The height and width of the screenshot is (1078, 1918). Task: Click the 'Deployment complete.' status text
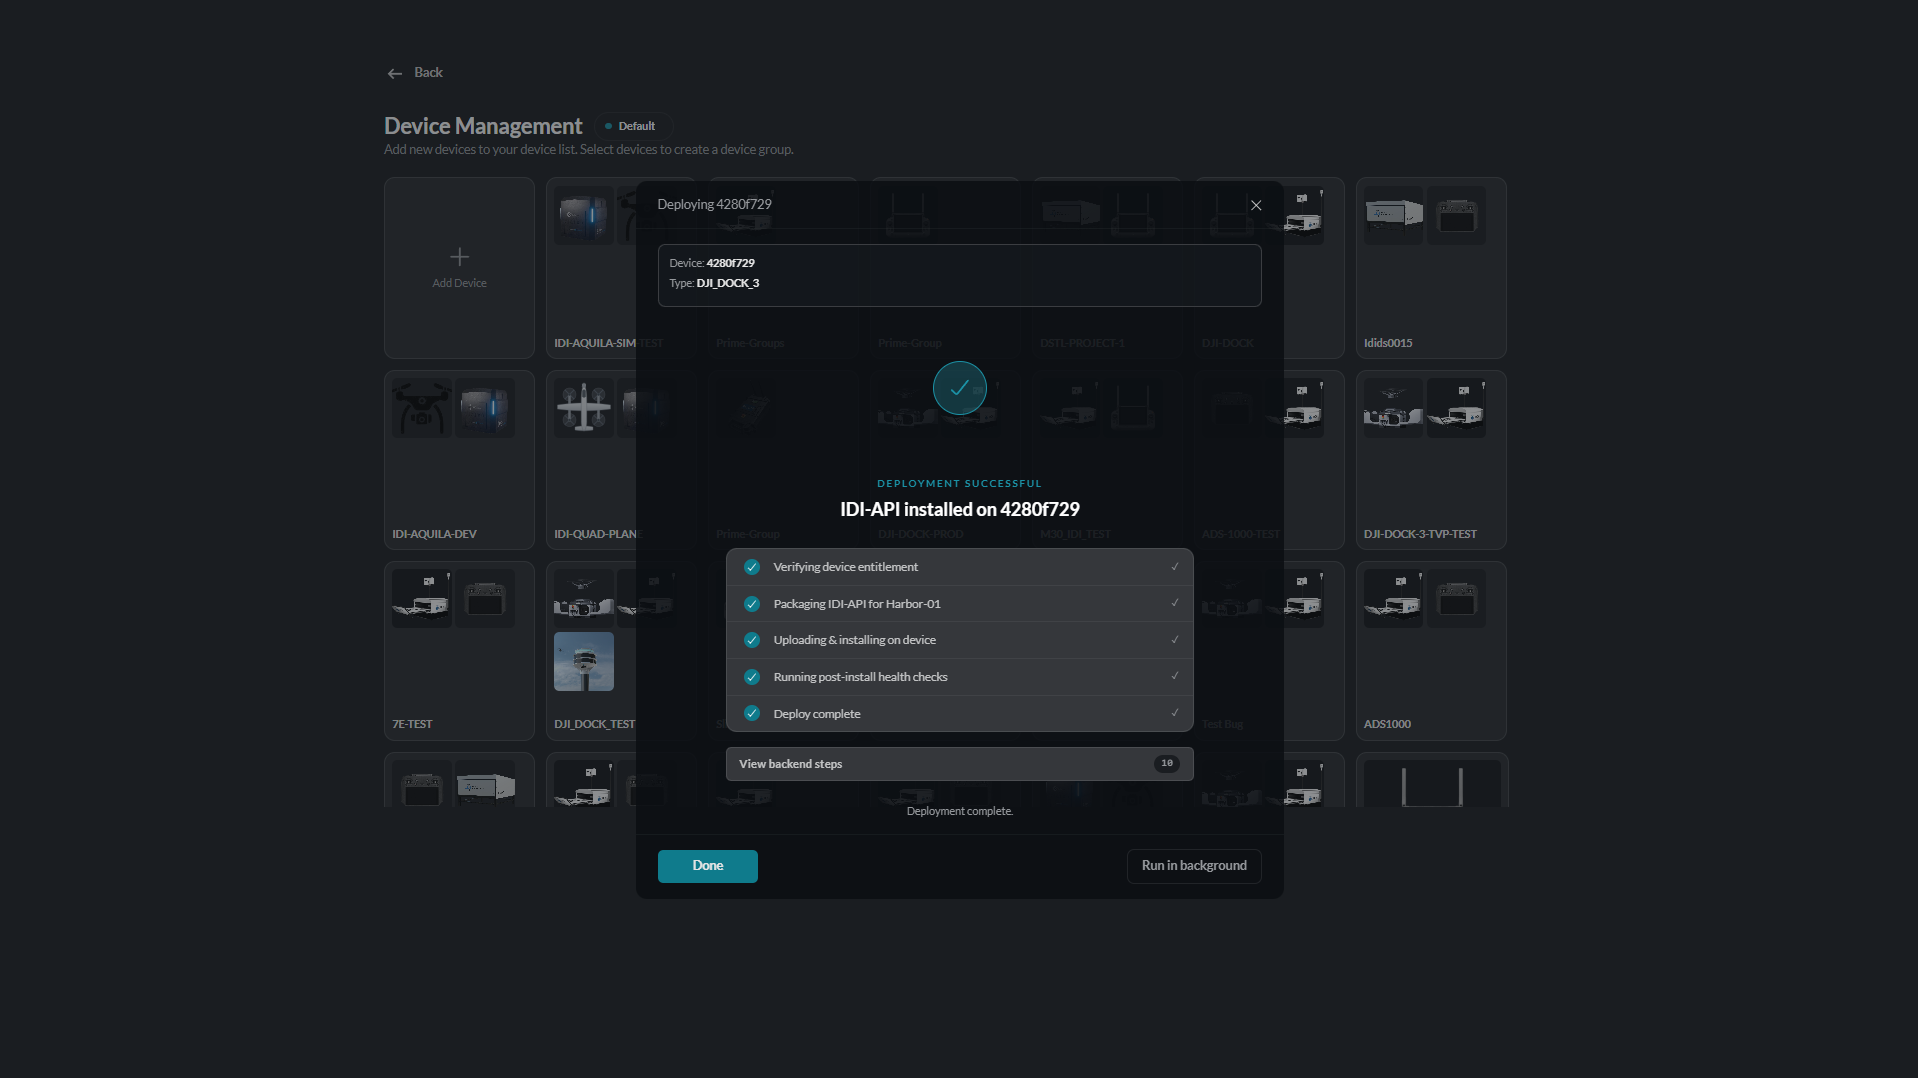coord(959,811)
